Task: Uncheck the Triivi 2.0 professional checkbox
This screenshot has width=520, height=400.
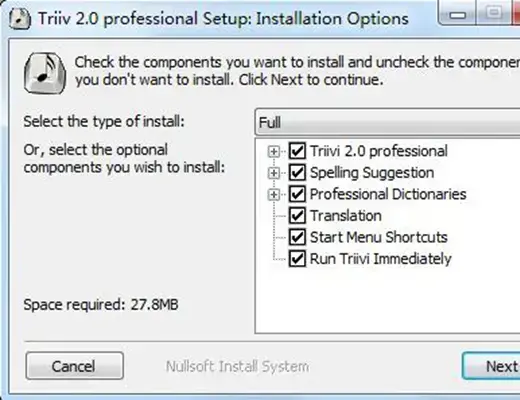Action: click(297, 151)
